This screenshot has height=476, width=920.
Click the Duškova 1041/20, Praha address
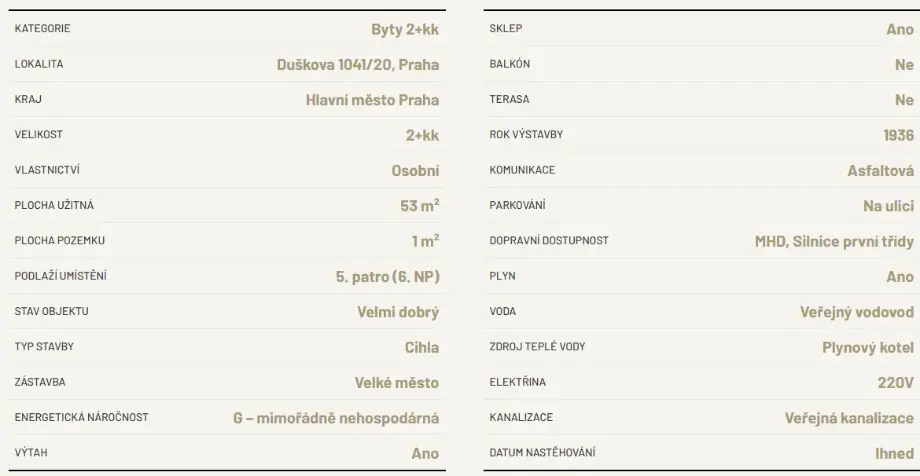pos(357,65)
